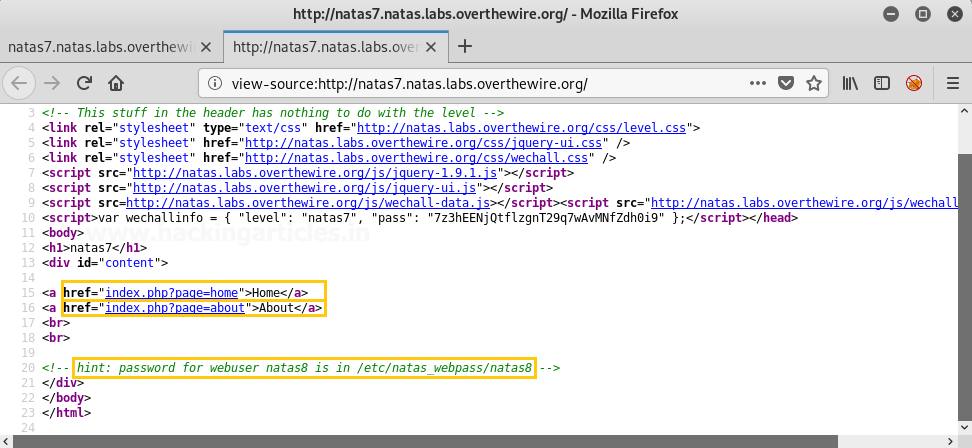Save page to Pocket icon
Image resolution: width=972 pixels, height=448 pixels.
[x=787, y=83]
